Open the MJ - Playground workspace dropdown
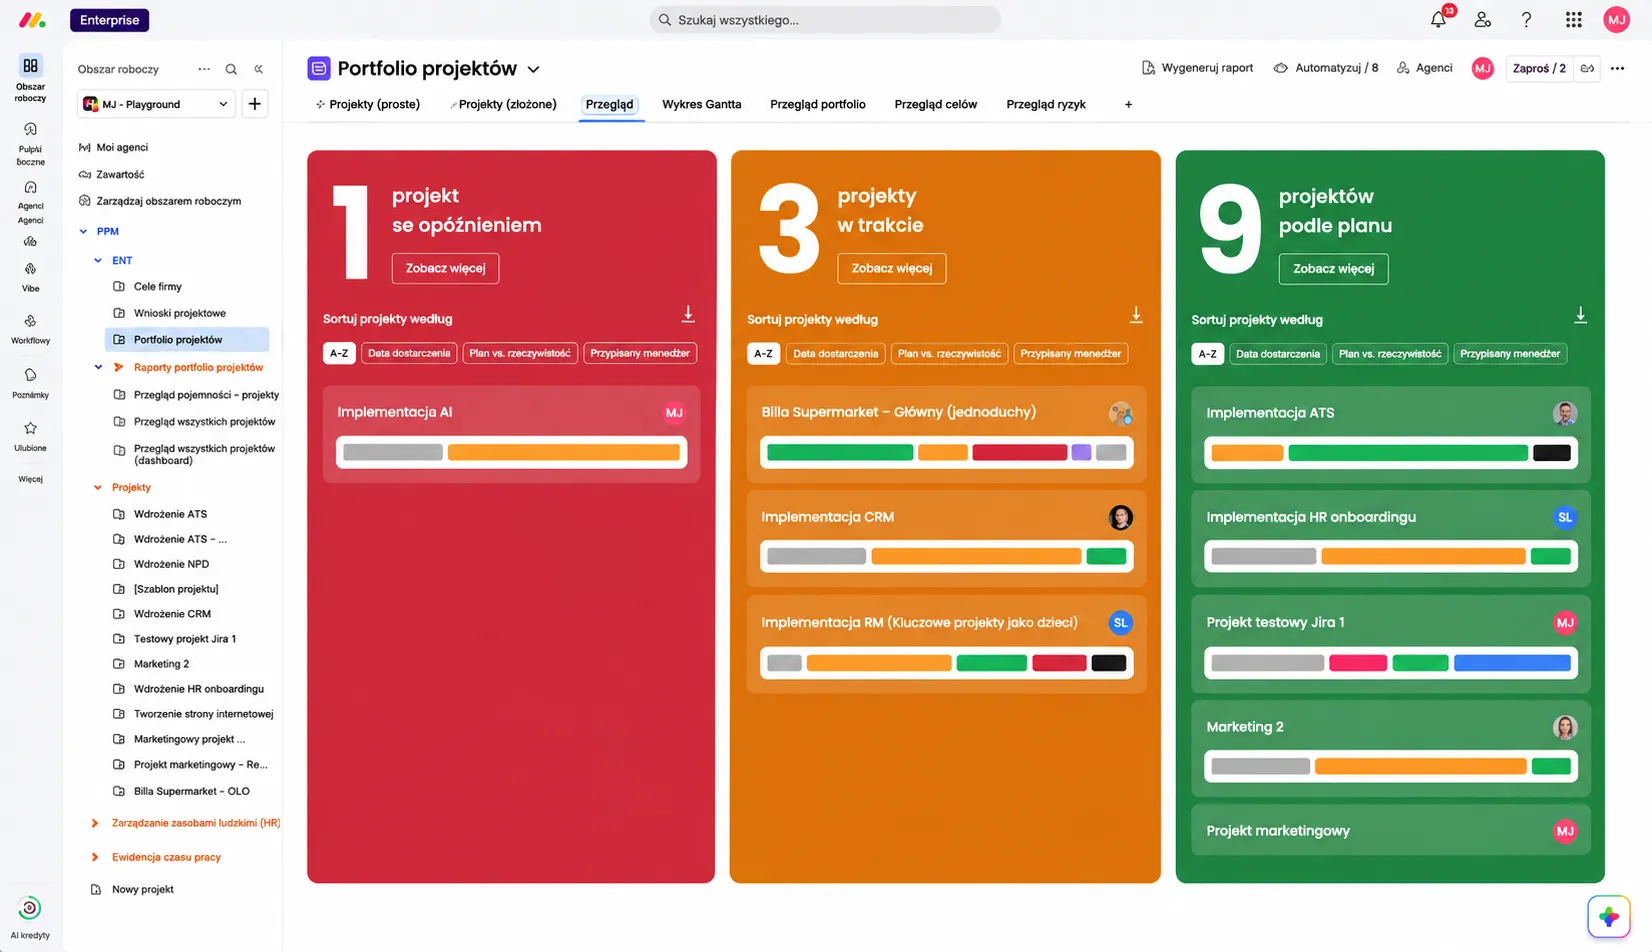The width and height of the screenshot is (1652, 952). coord(157,104)
